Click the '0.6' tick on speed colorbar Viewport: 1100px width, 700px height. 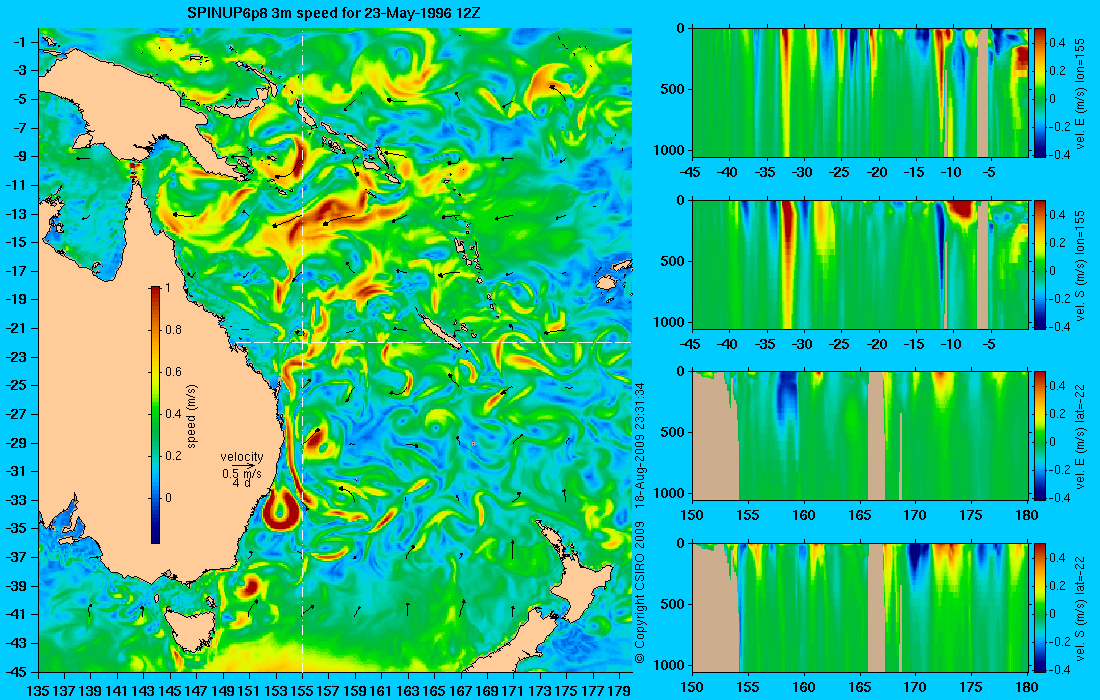173,372
